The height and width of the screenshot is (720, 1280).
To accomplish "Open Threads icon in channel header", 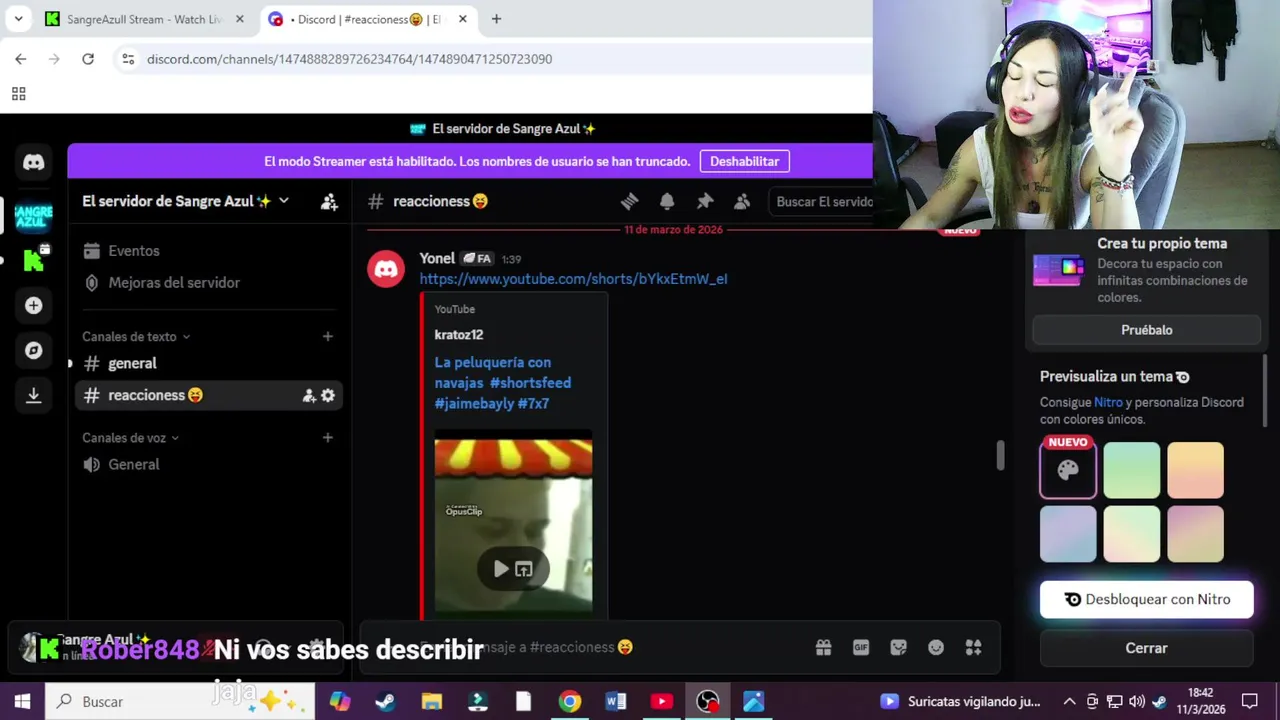I will 629,201.
